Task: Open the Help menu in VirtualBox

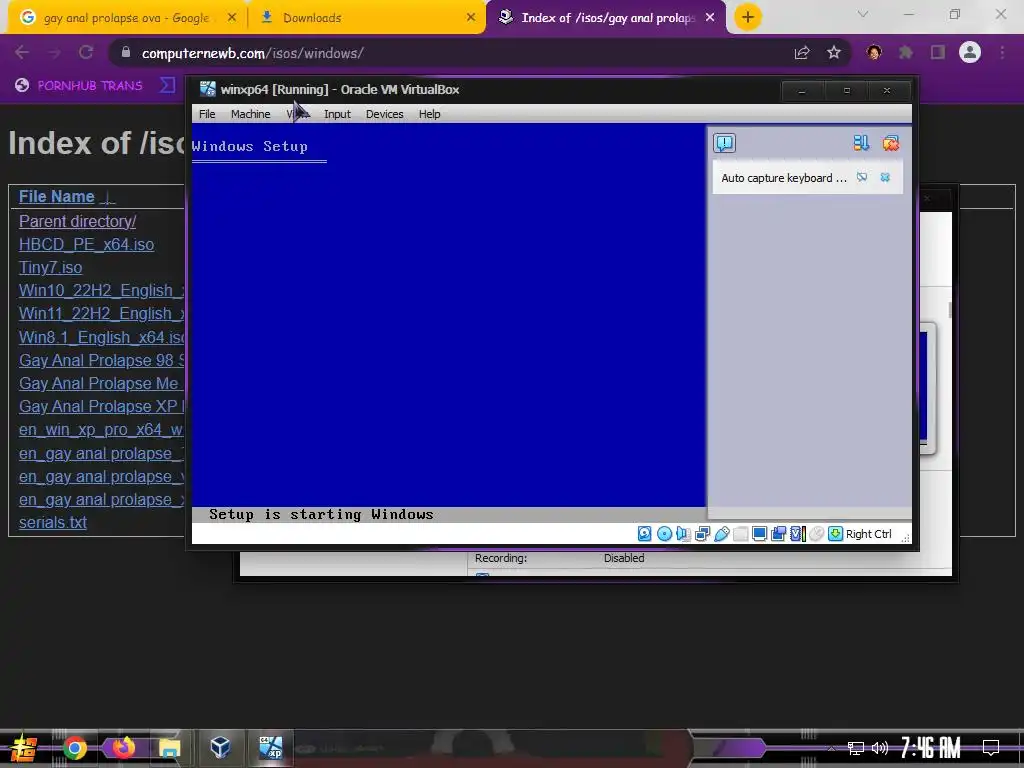Action: coord(429,114)
